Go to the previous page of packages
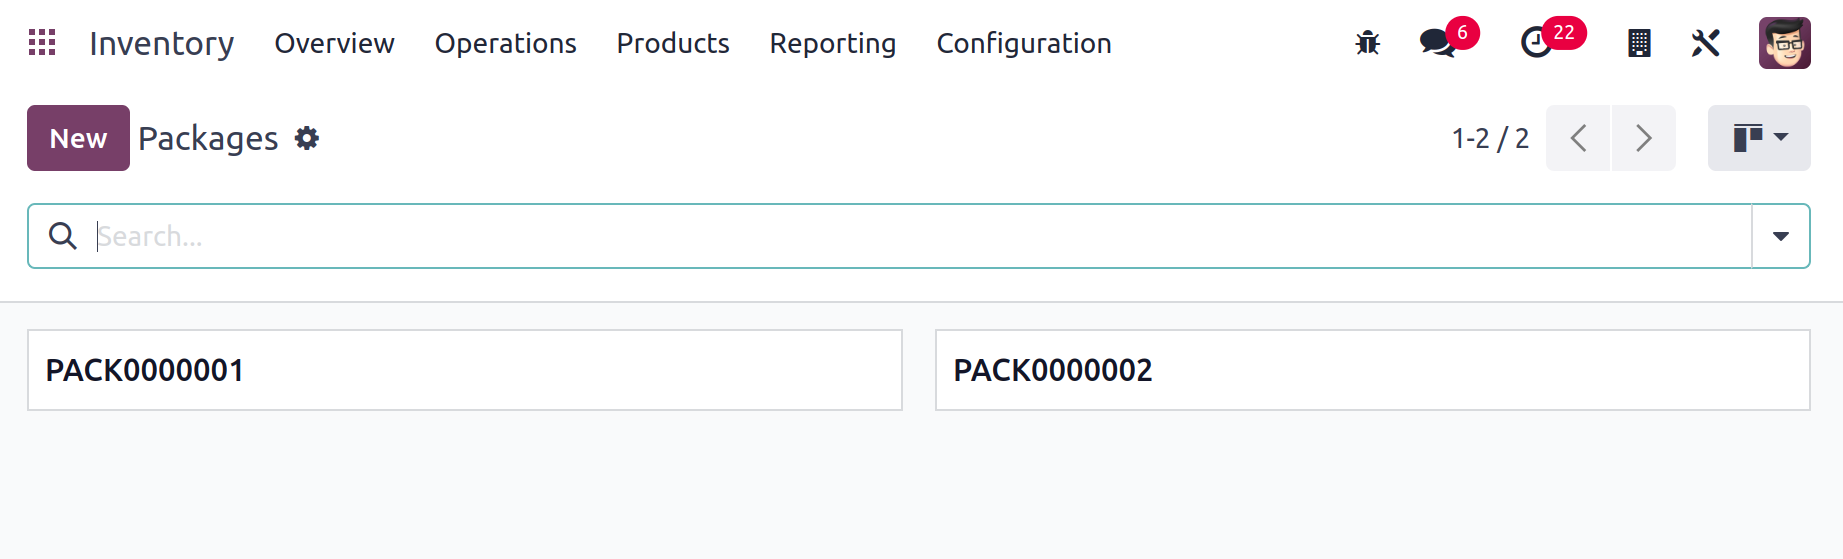 point(1578,138)
